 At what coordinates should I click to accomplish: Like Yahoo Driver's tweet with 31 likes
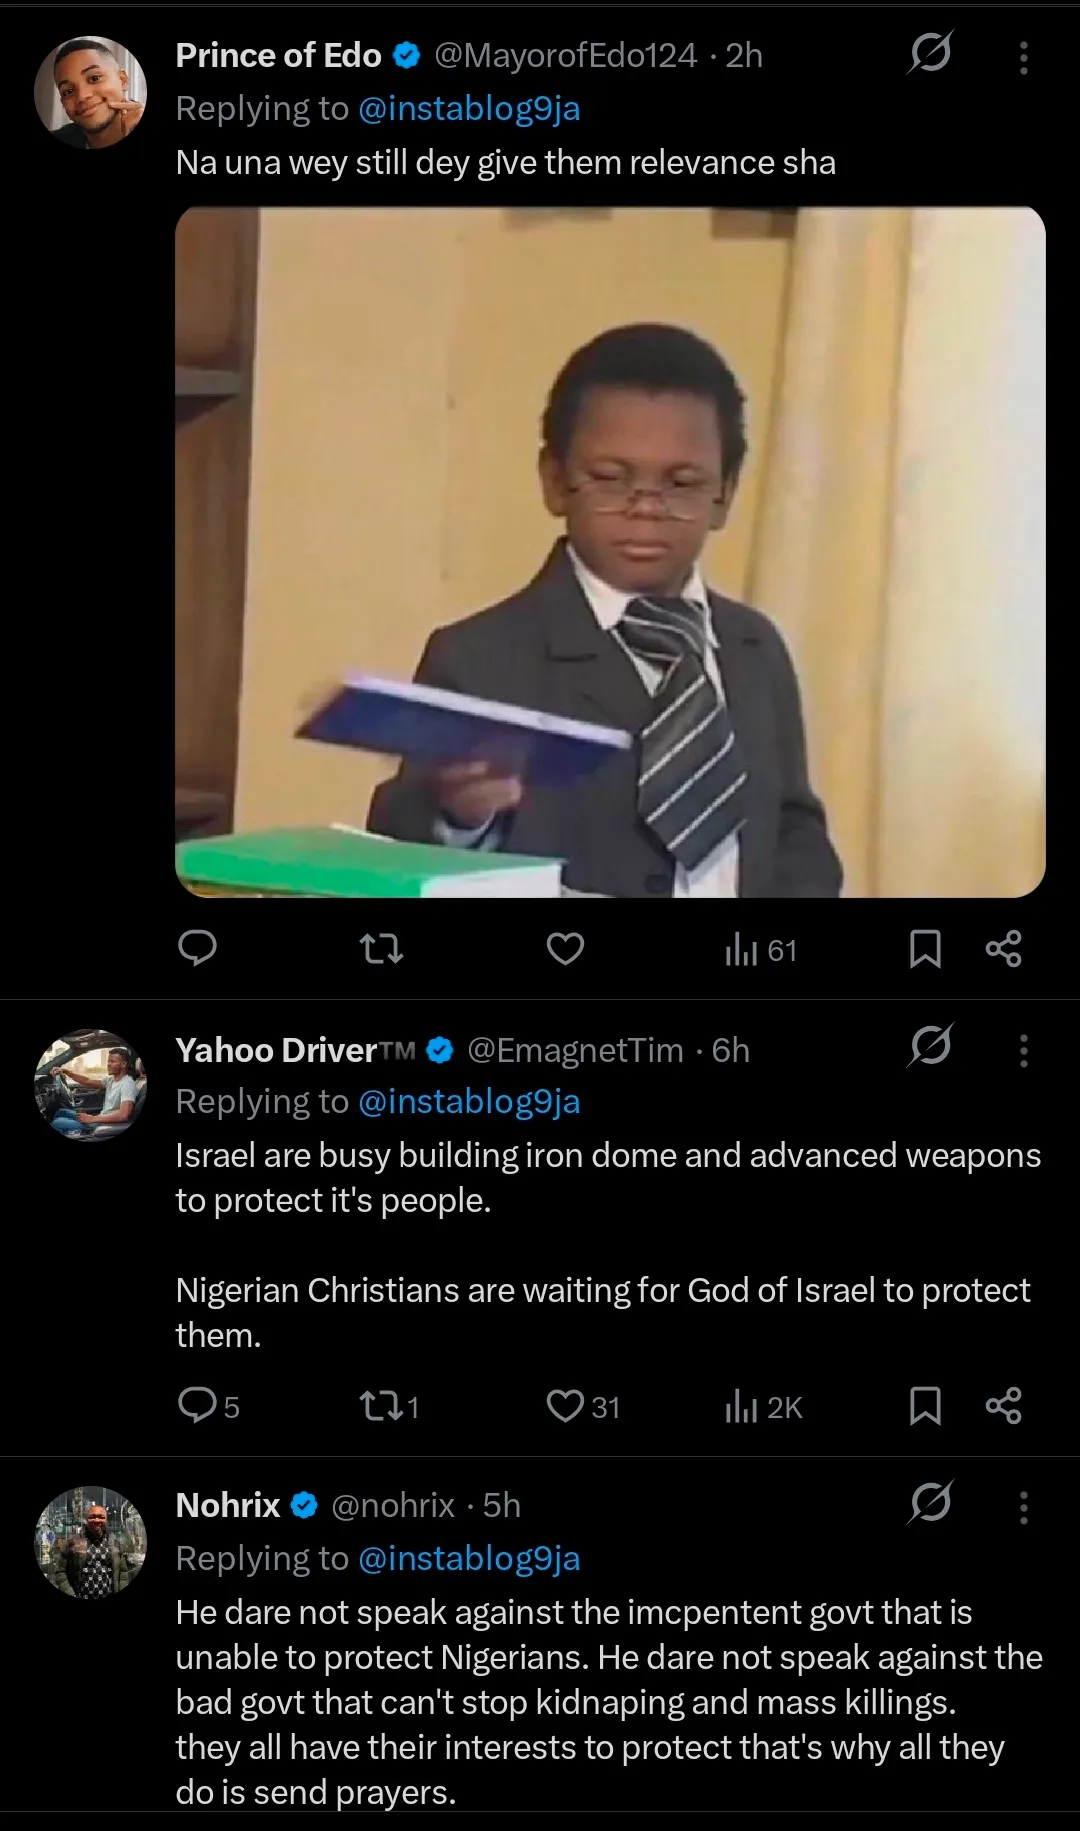(x=566, y=1405)
